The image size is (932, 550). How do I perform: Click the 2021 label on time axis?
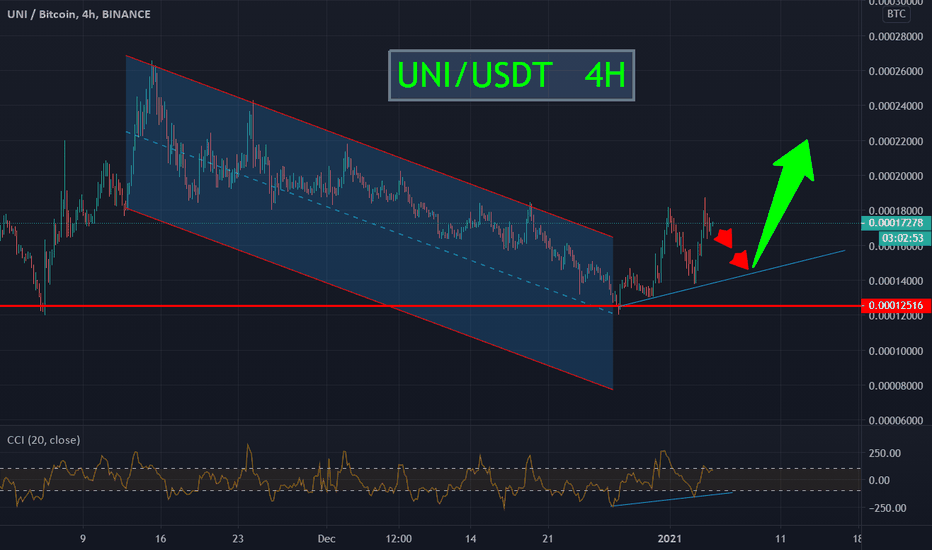coord(669,539)
